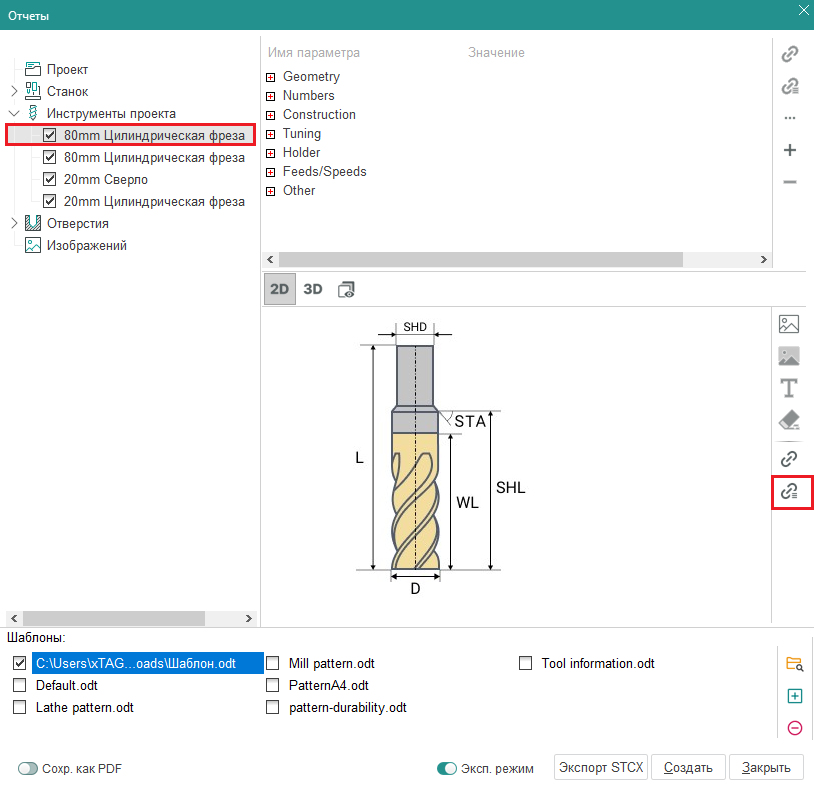Expand the Geometry parameter group
The width and height of the screenshot is (814, 794).
(270, 77)
